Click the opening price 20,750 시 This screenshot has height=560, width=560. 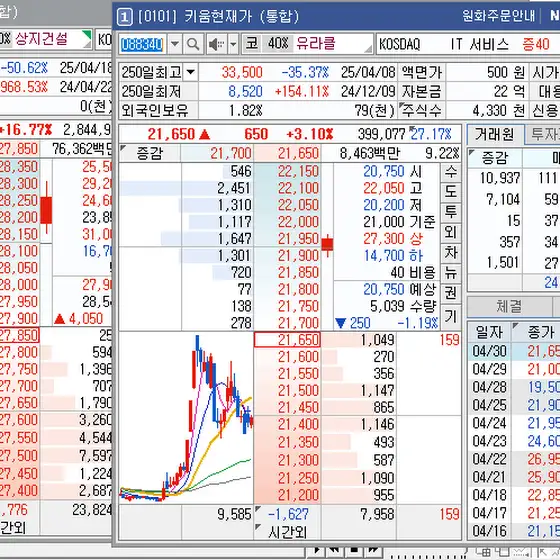point(392,172)
